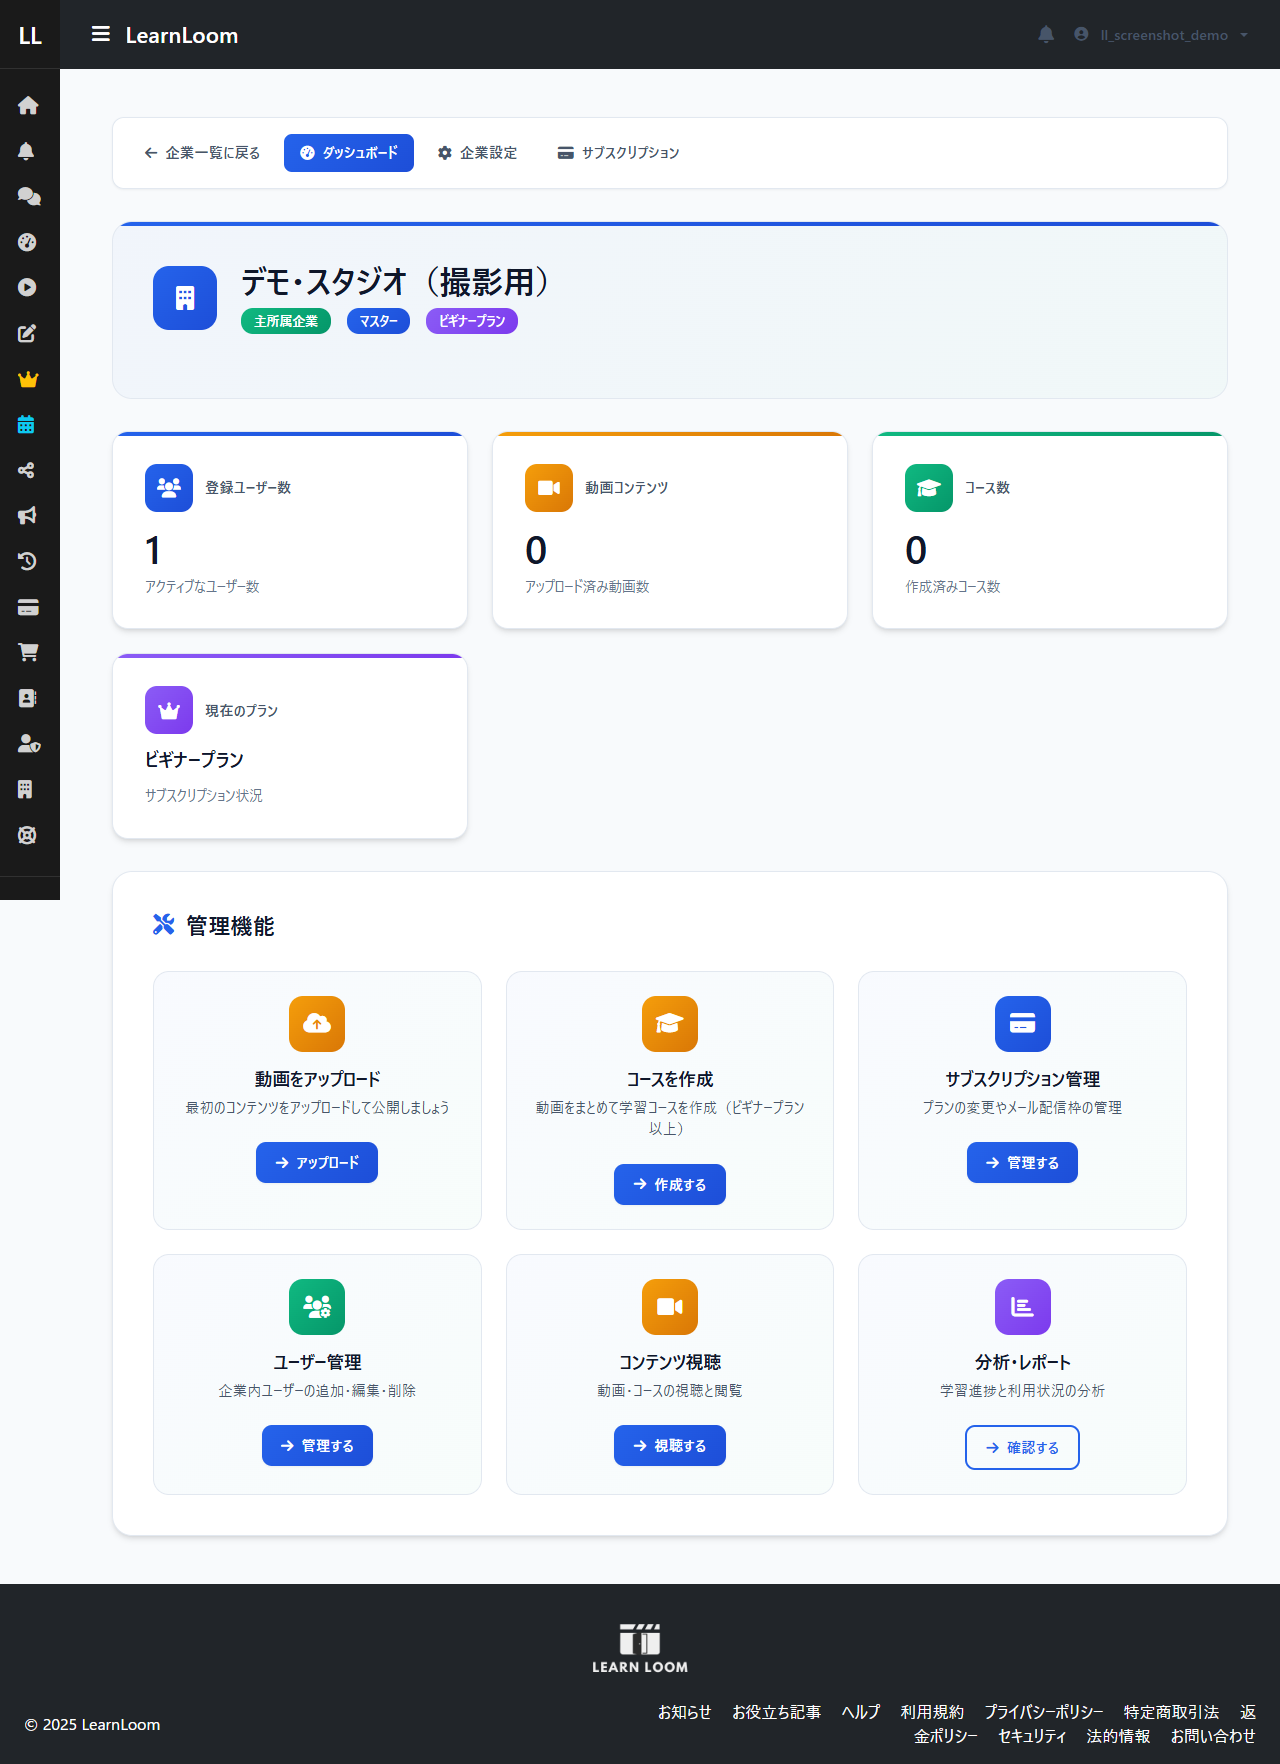Open dashboard gauge icon in sidebar
This screenshot has width=1280, height=1764.
[27, 242]
